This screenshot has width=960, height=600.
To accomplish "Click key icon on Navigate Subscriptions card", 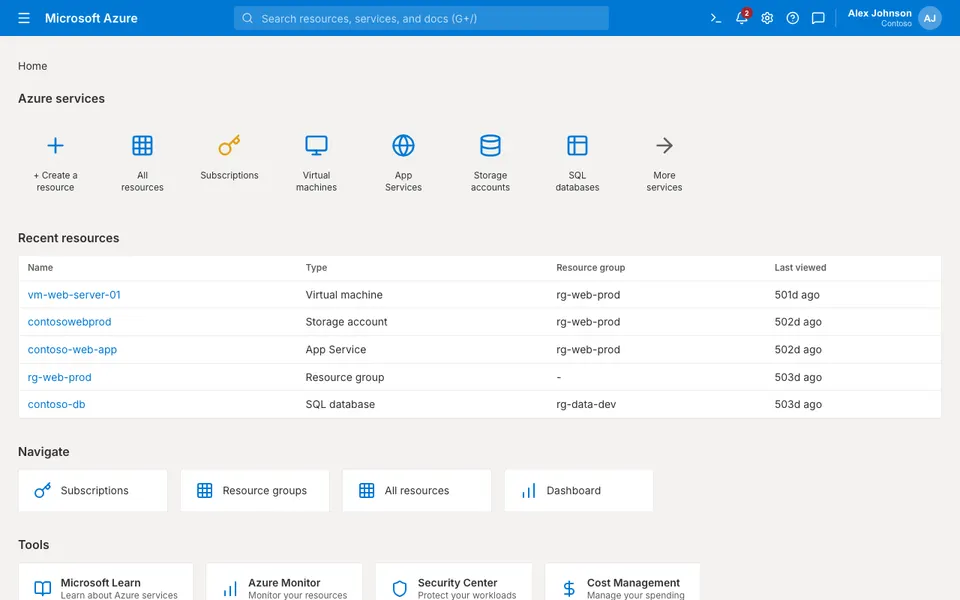I will pyautogui.click(x=42, y=490).
